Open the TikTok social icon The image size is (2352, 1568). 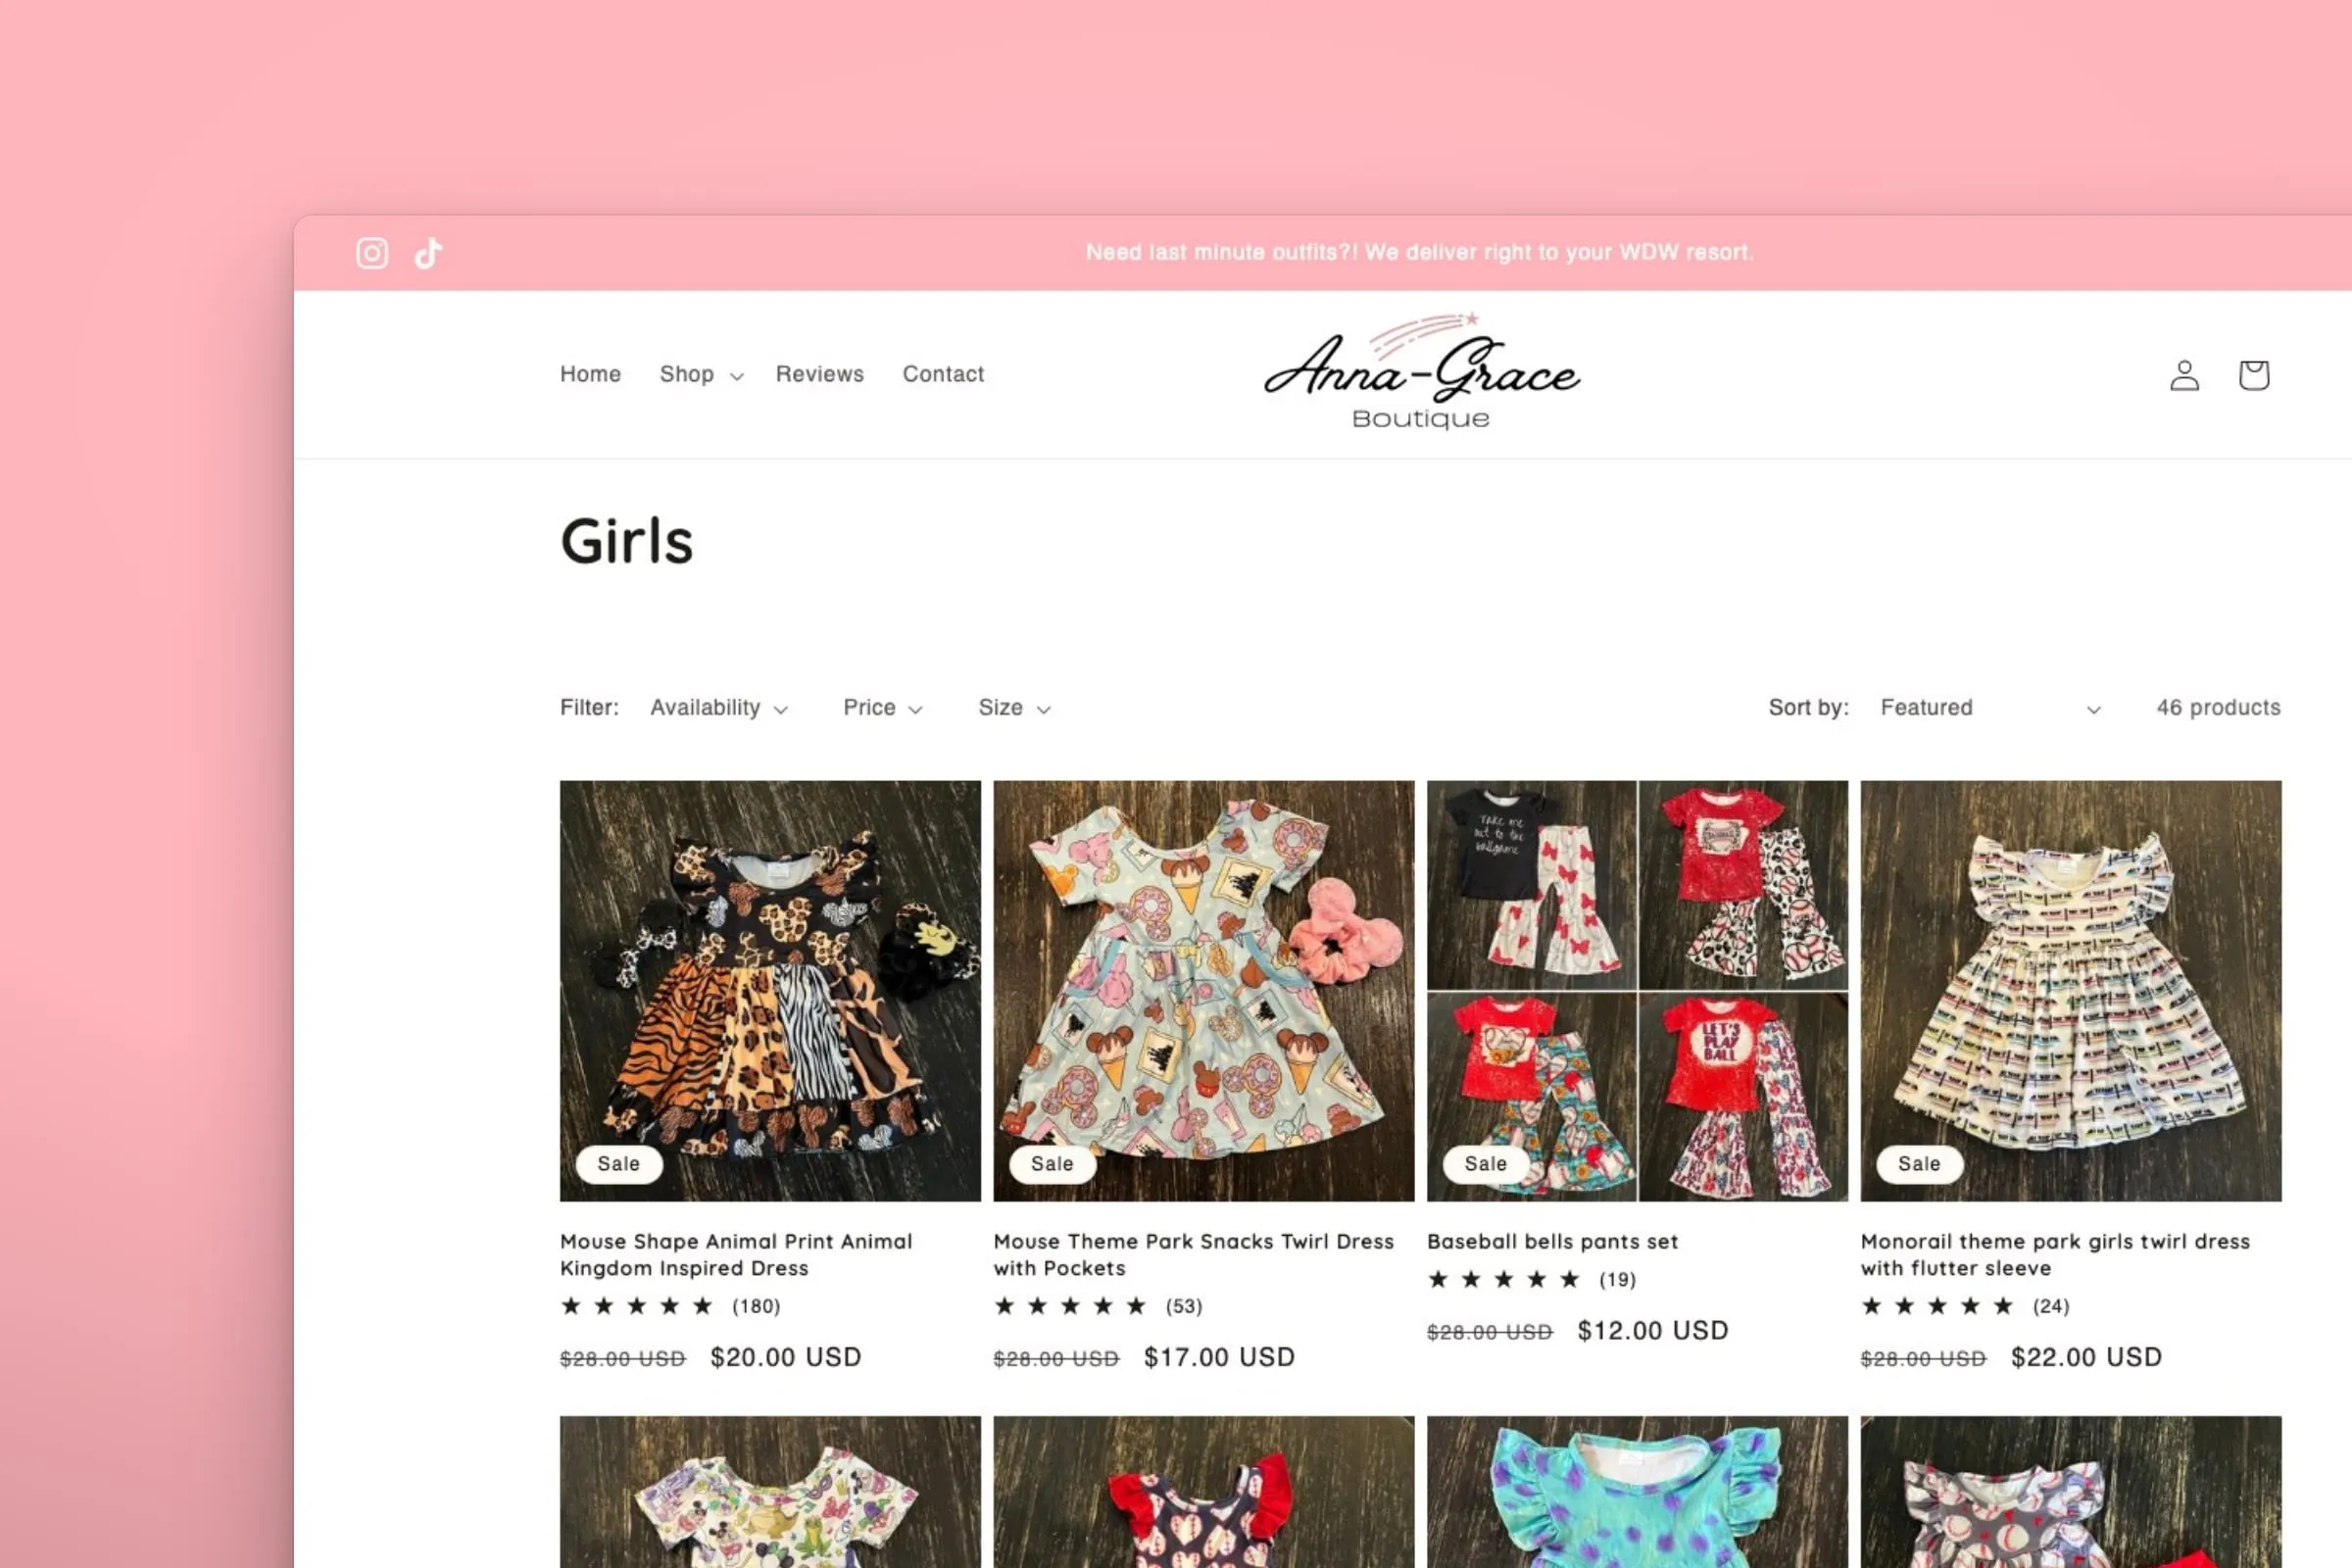[429, 253]
